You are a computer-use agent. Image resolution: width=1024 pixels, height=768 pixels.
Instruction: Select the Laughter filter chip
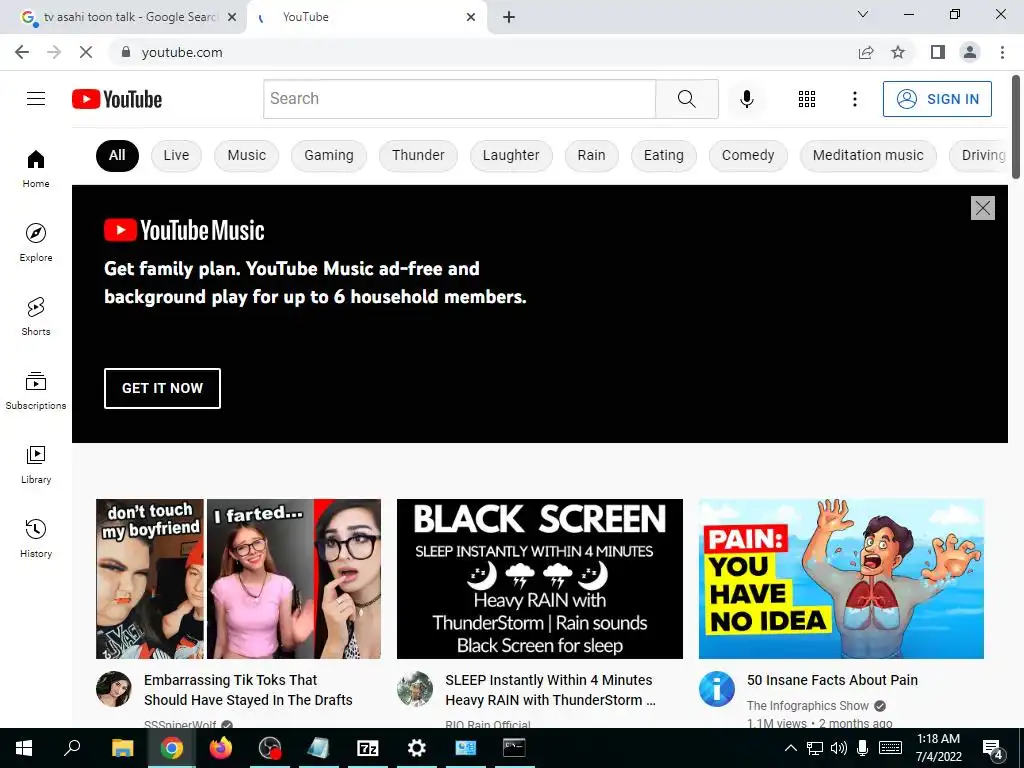click(511, 155)
